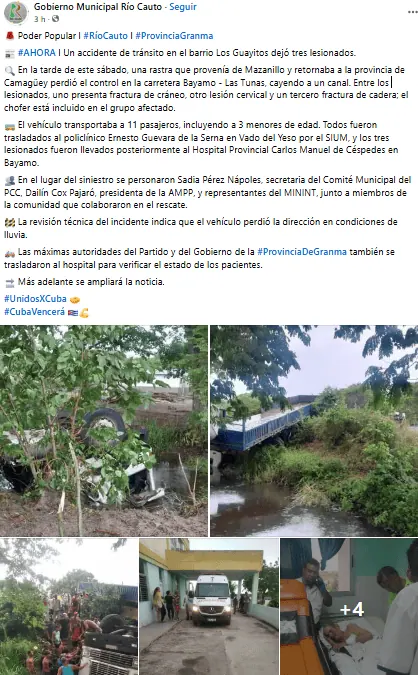Image resolution: width=418 pixels, height=675 pixels.
Task: Open the #RíoCauto hashtag
Action: point(105,36)
